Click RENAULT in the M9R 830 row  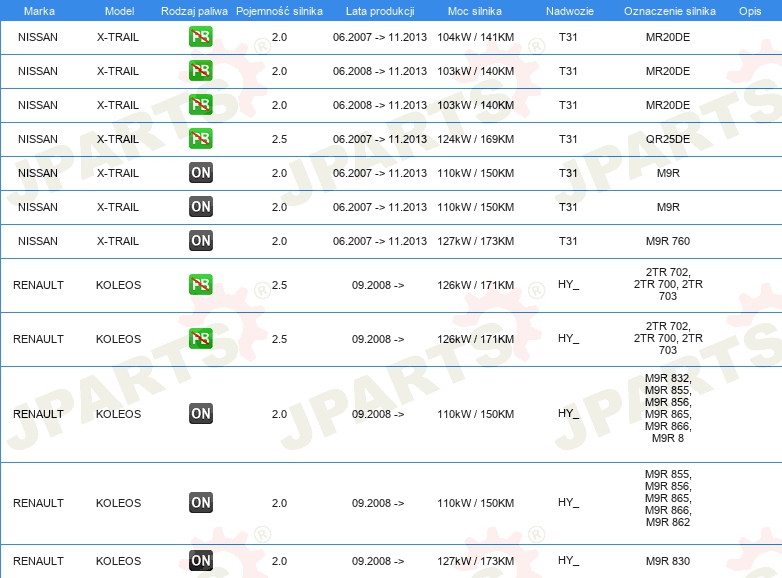[38, 561]
